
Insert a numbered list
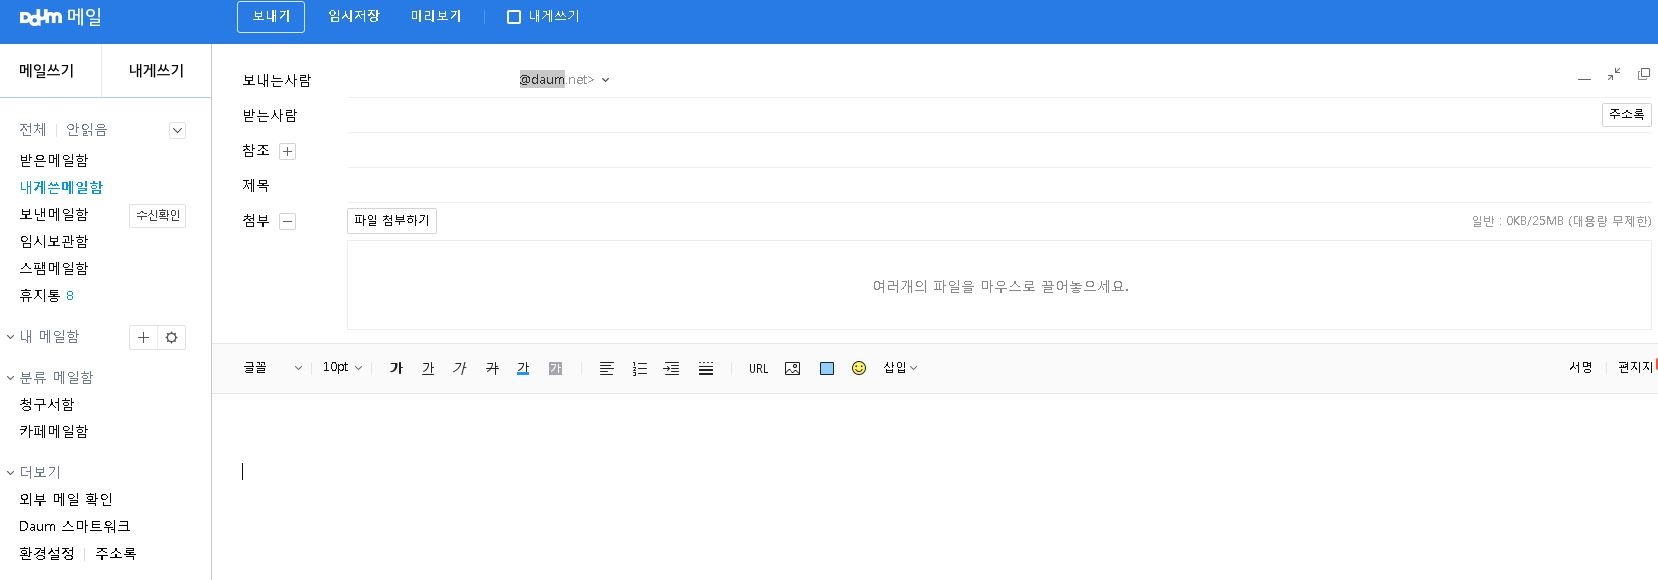pyautogui.click(x=640, y=368)
